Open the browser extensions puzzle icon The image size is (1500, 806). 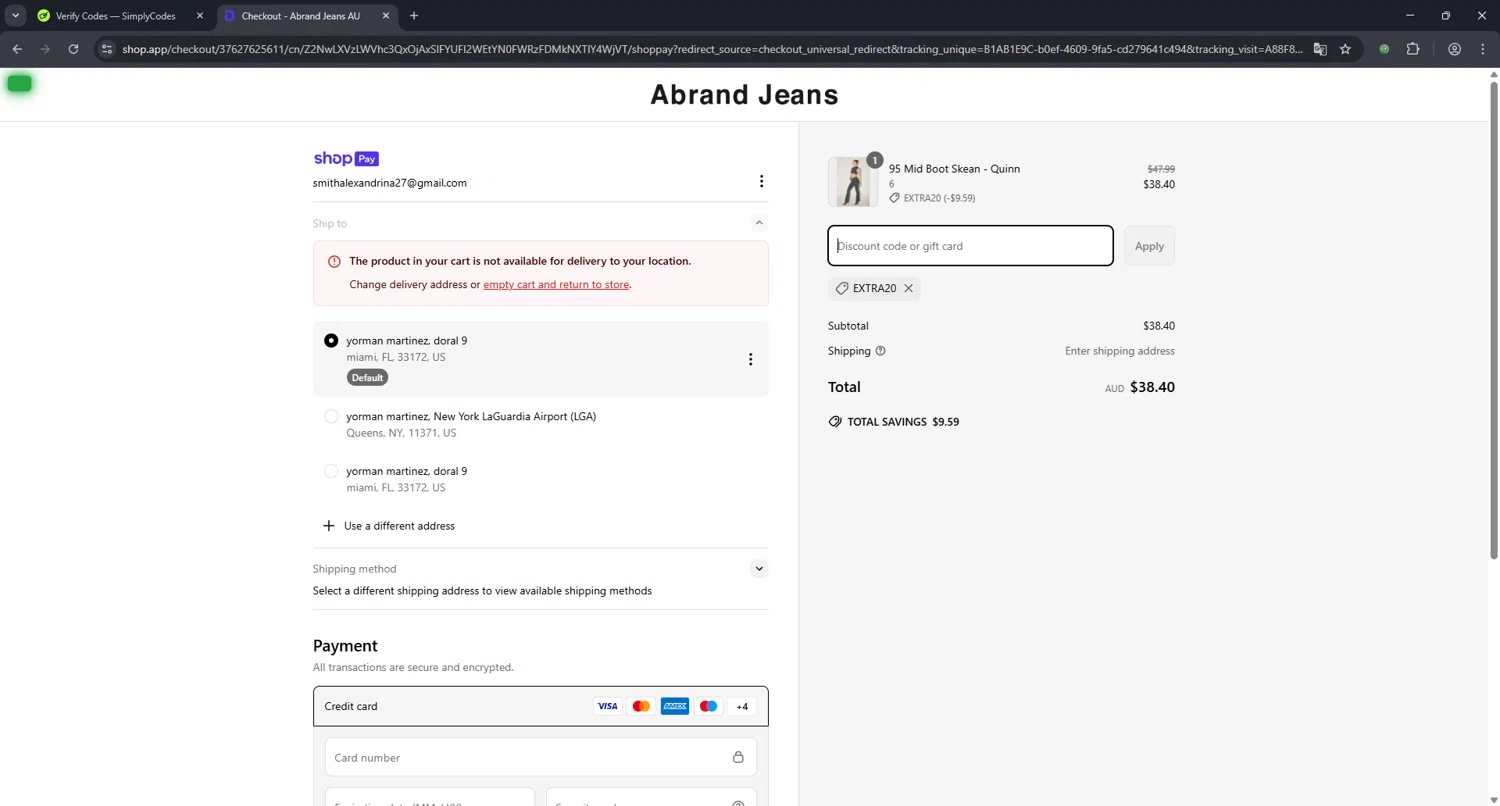pos(1413,49)
